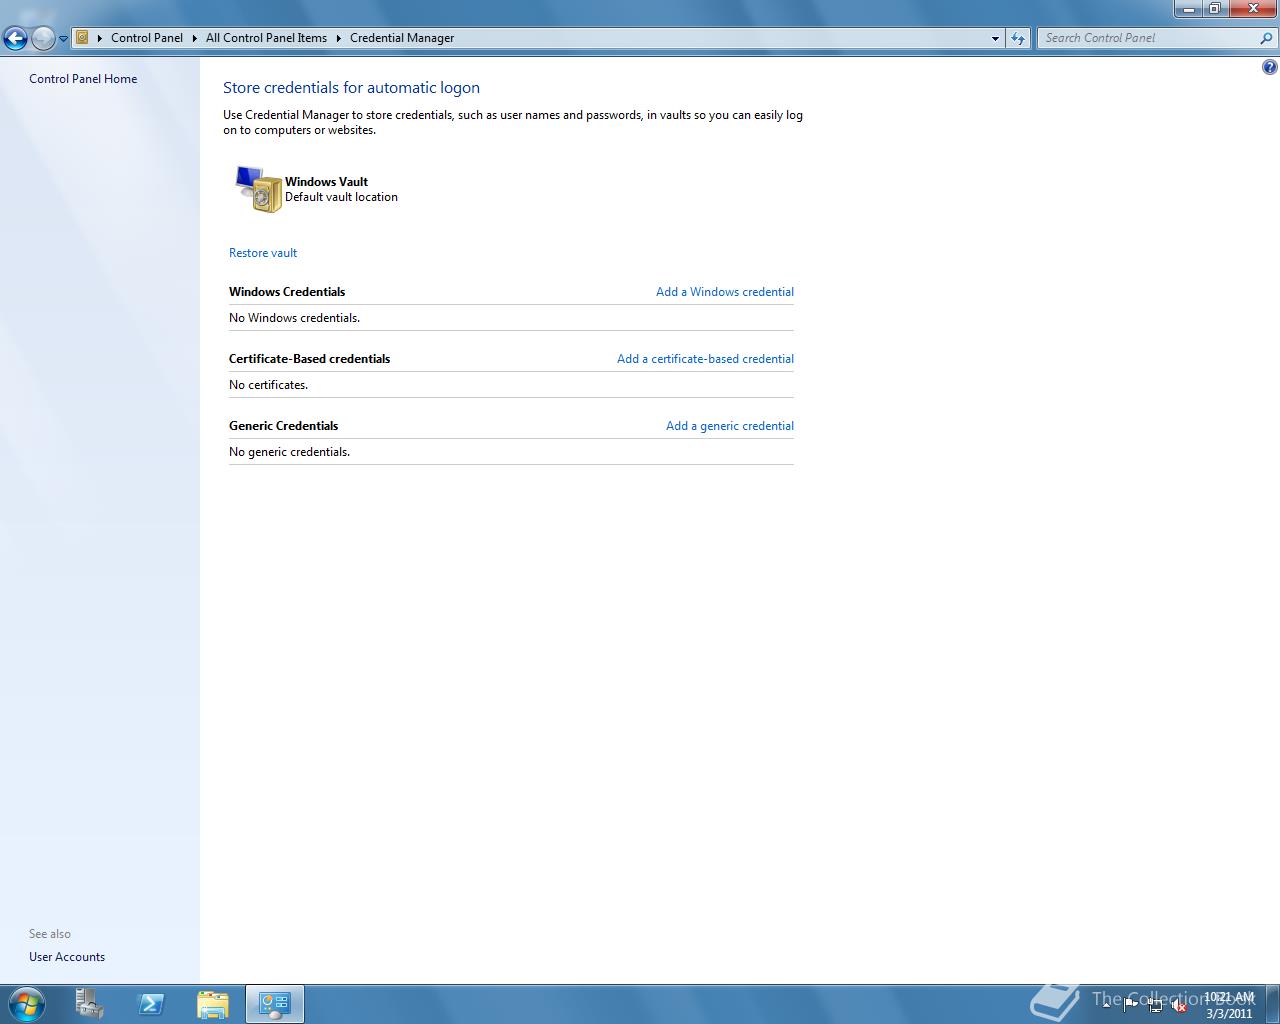Open Control Panel Home link
The image size is (1280, 1024).
pos(83,79)
